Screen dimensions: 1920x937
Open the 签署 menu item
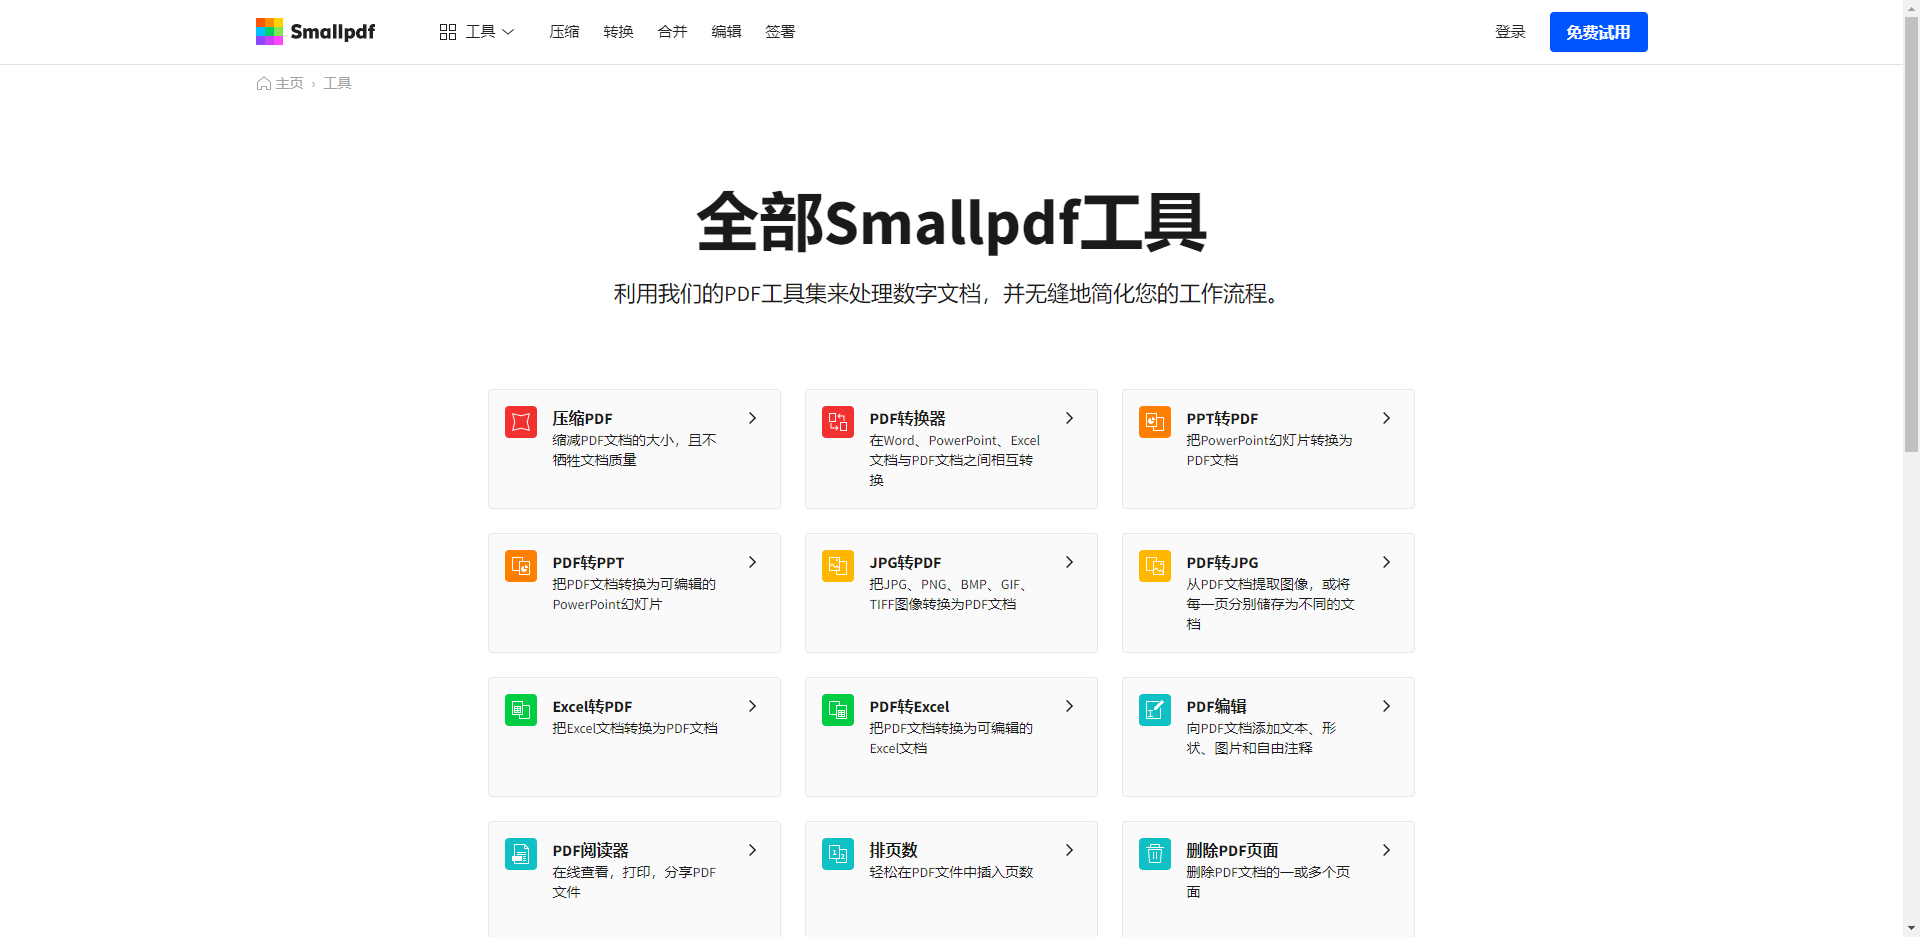pyautogui.click(x=779, y=31)
